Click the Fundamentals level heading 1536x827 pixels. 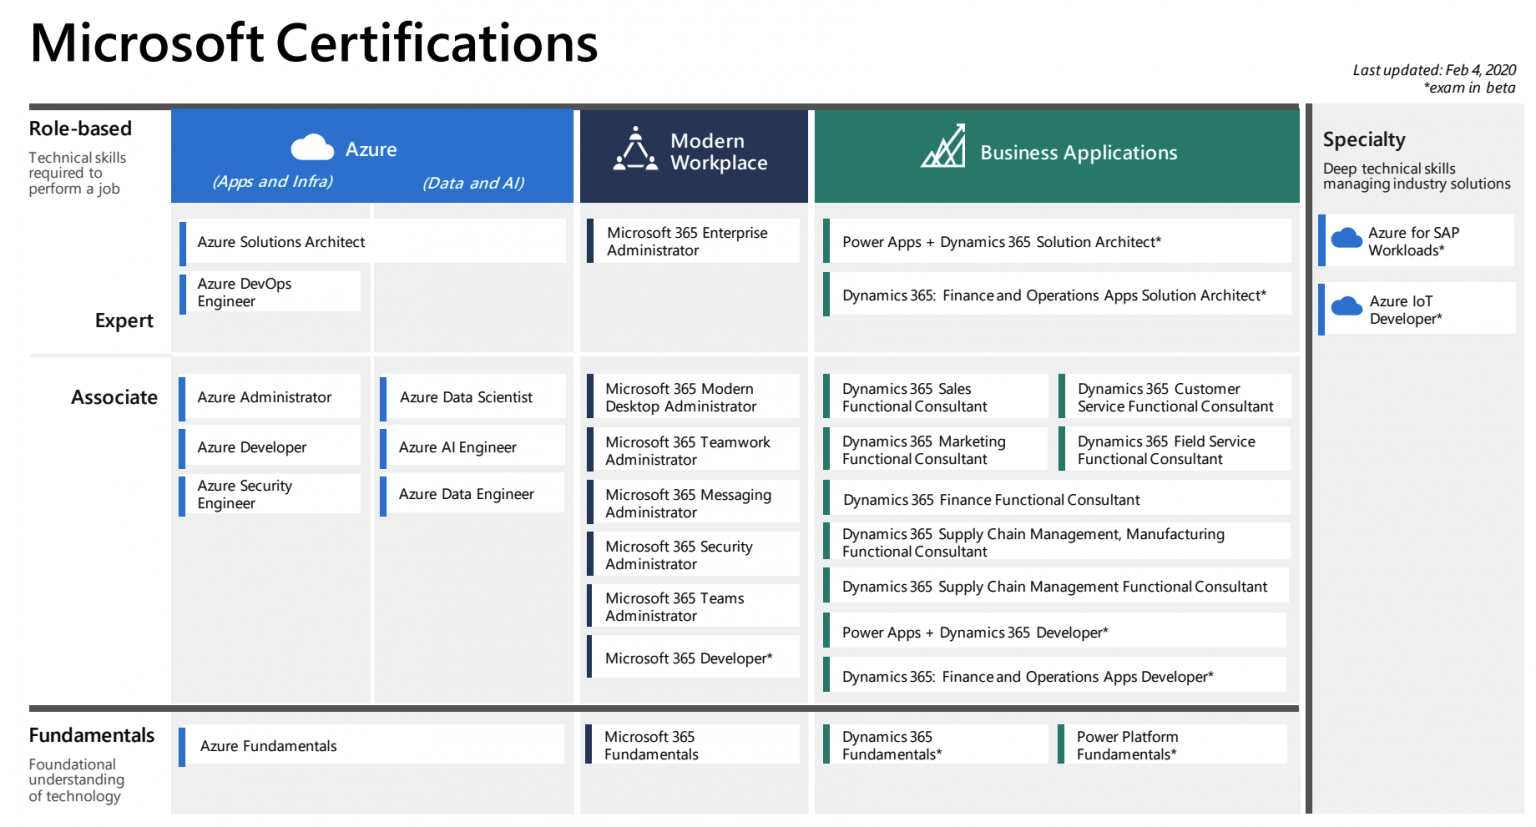click(x=92, y=735)
